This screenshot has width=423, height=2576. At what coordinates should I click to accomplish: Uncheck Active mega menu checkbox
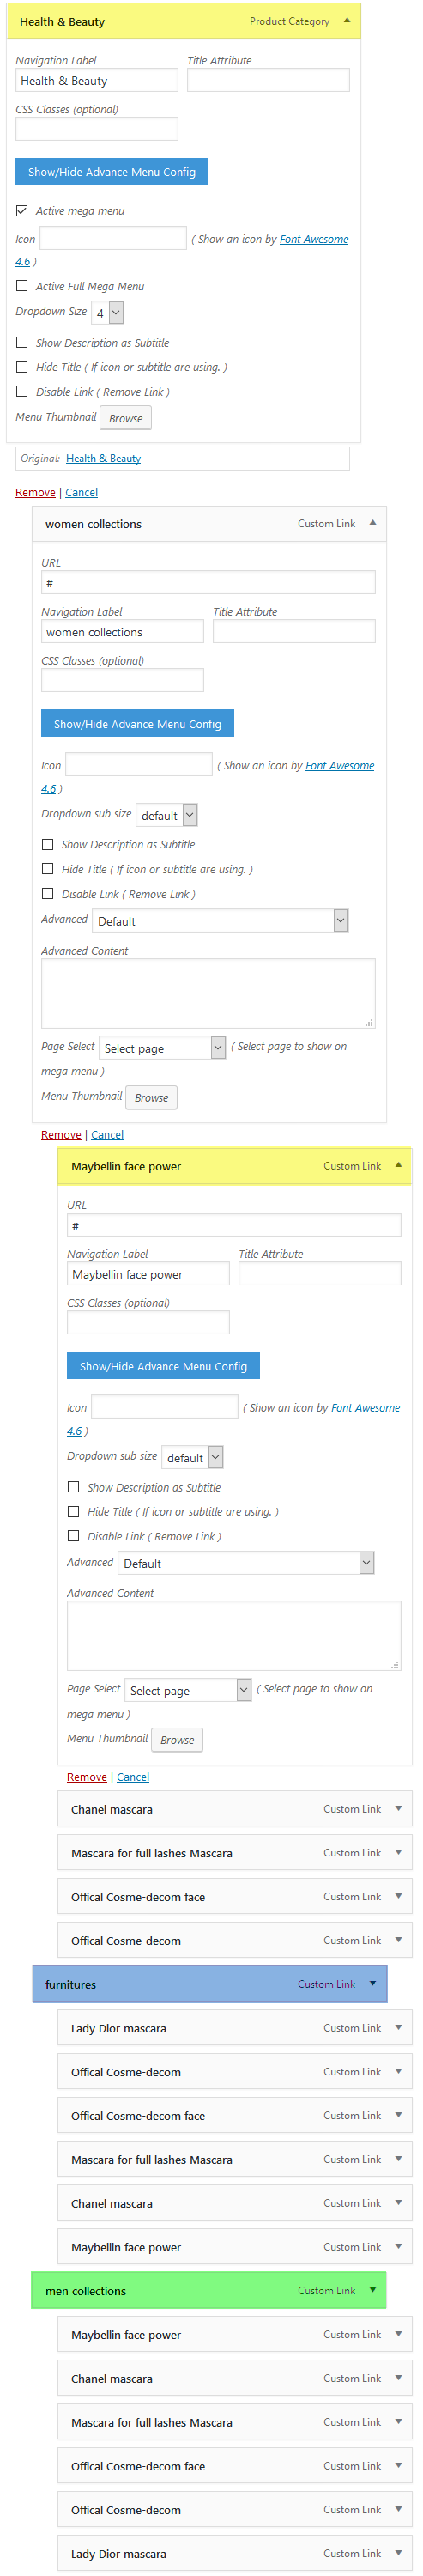pos(22,211)
